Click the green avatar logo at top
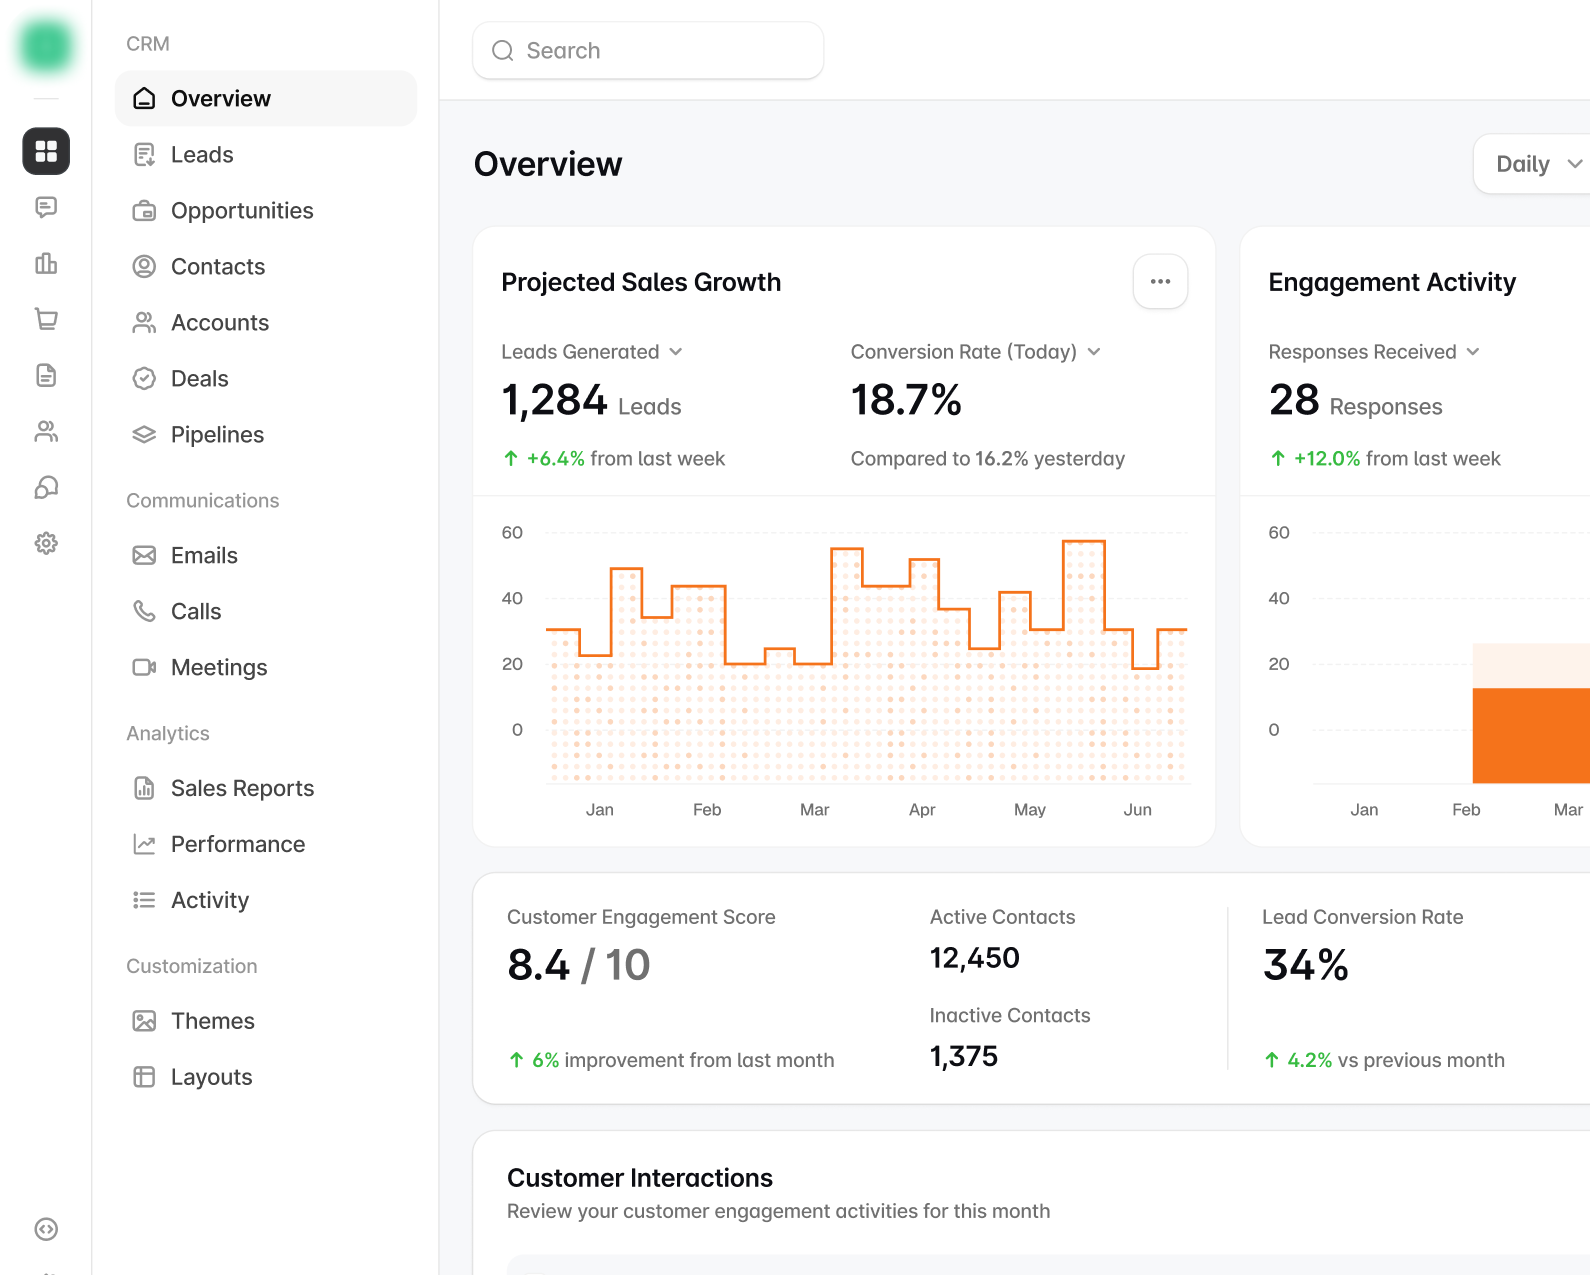Screen dimensions: 1590x1275 click(x=46, y=46)
